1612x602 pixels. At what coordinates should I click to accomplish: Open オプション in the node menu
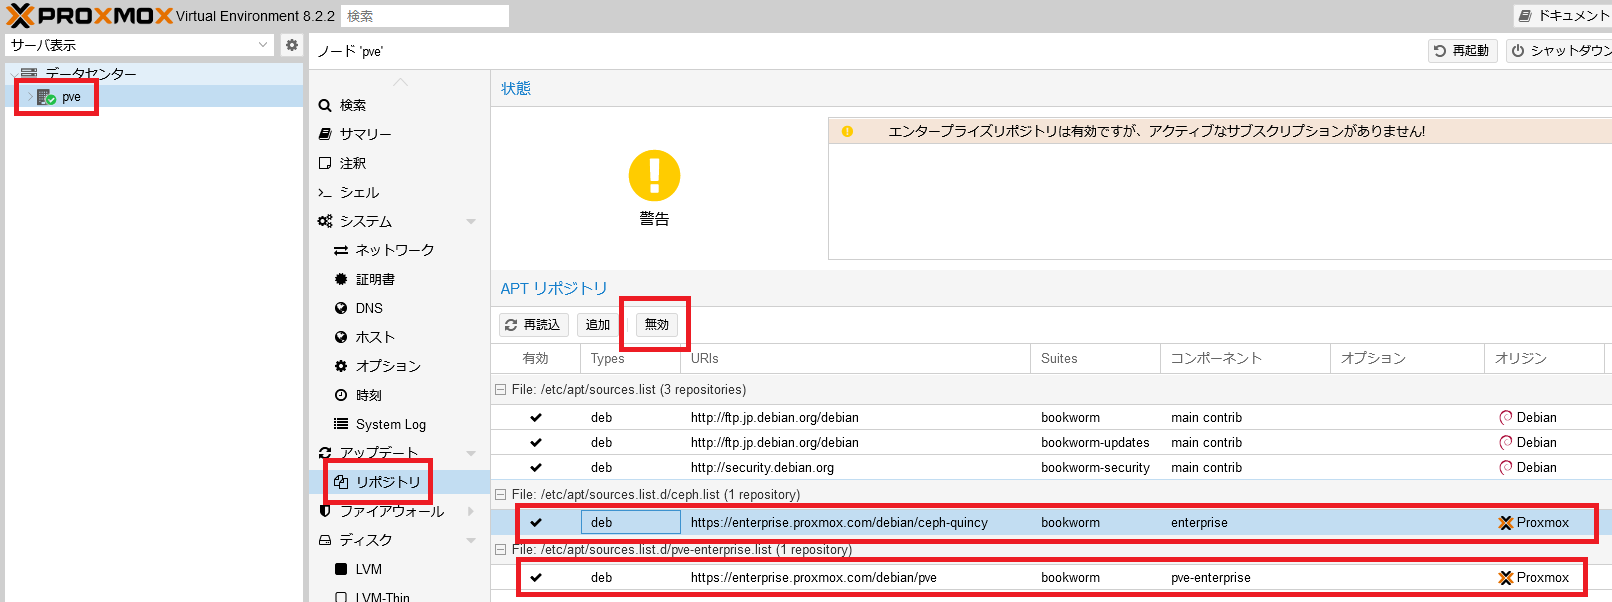(x=377, y=366)
